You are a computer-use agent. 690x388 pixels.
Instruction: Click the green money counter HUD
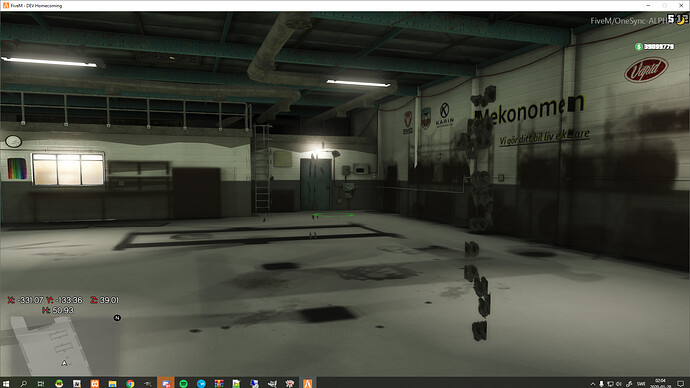654,47
